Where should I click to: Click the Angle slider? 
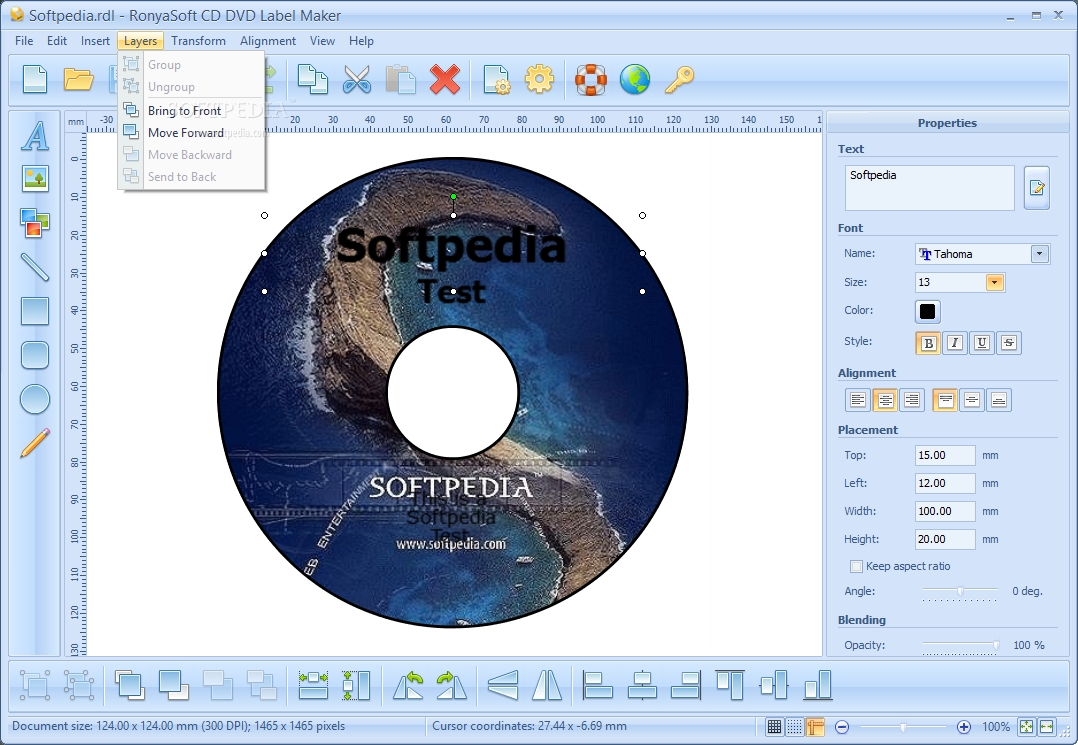tap(960, 591)
